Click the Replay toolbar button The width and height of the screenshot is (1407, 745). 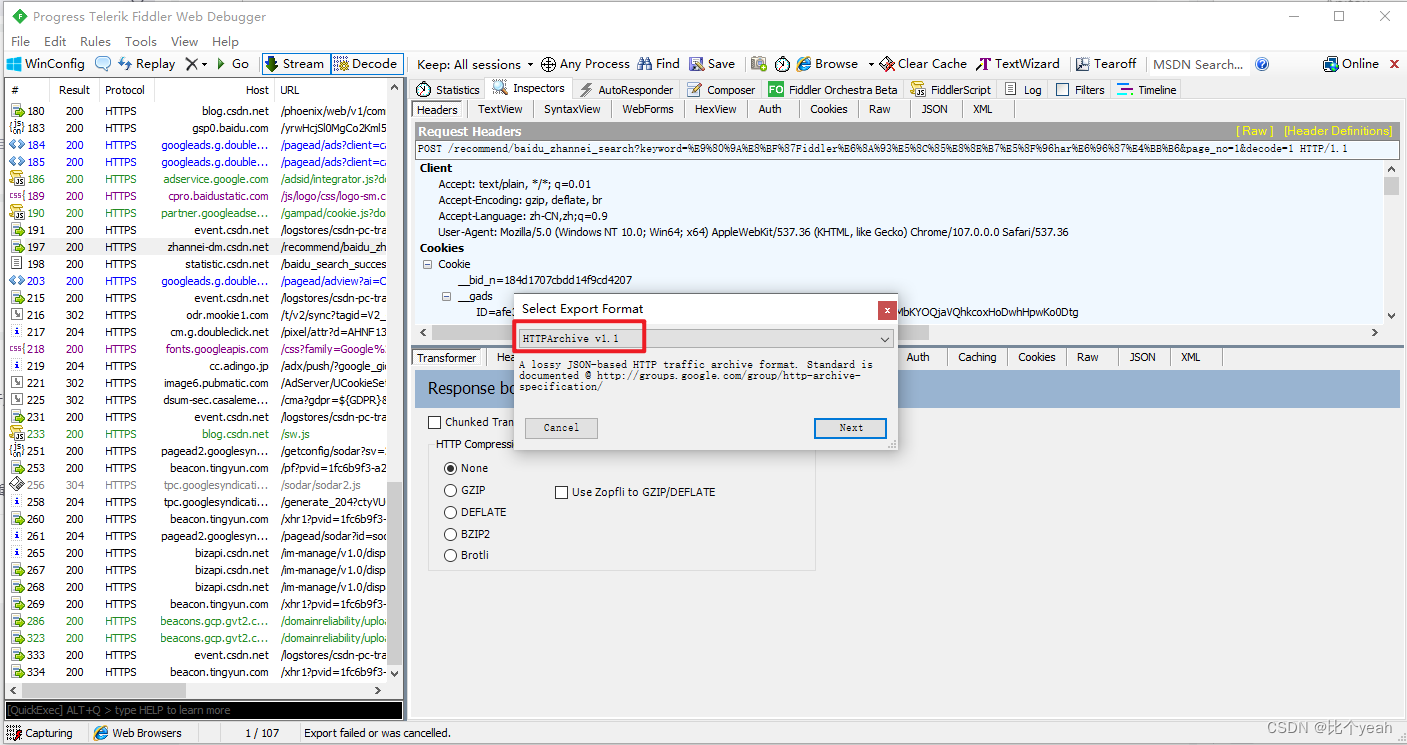click(x=147, y=63)
